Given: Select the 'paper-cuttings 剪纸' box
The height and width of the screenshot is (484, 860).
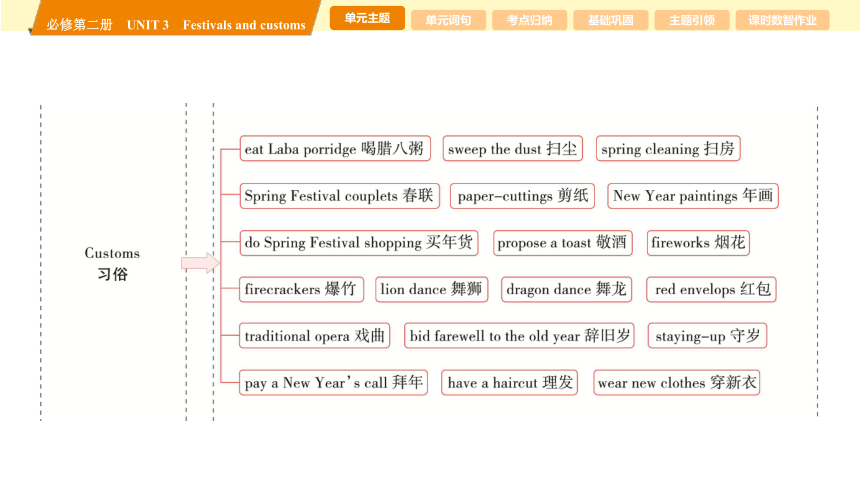Looking at the screenshot, I should (x=522, y=196).
